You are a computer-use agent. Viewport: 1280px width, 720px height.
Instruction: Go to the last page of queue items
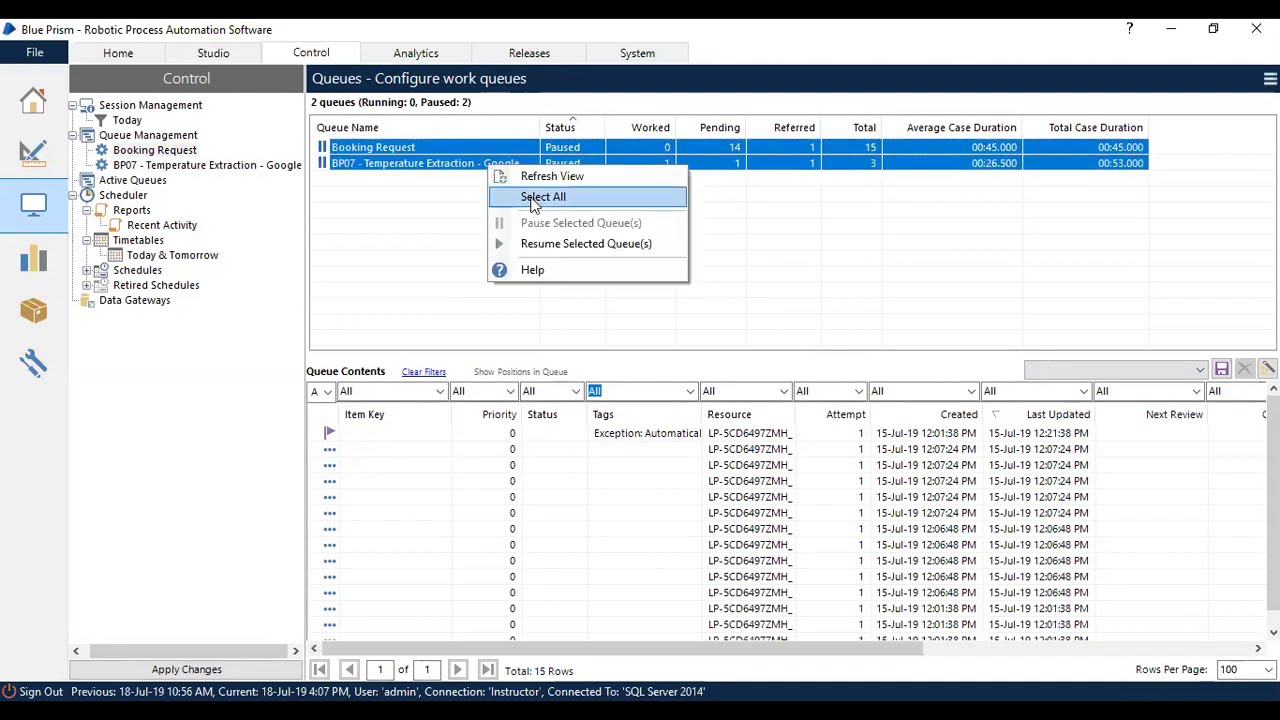coord(487,670)
